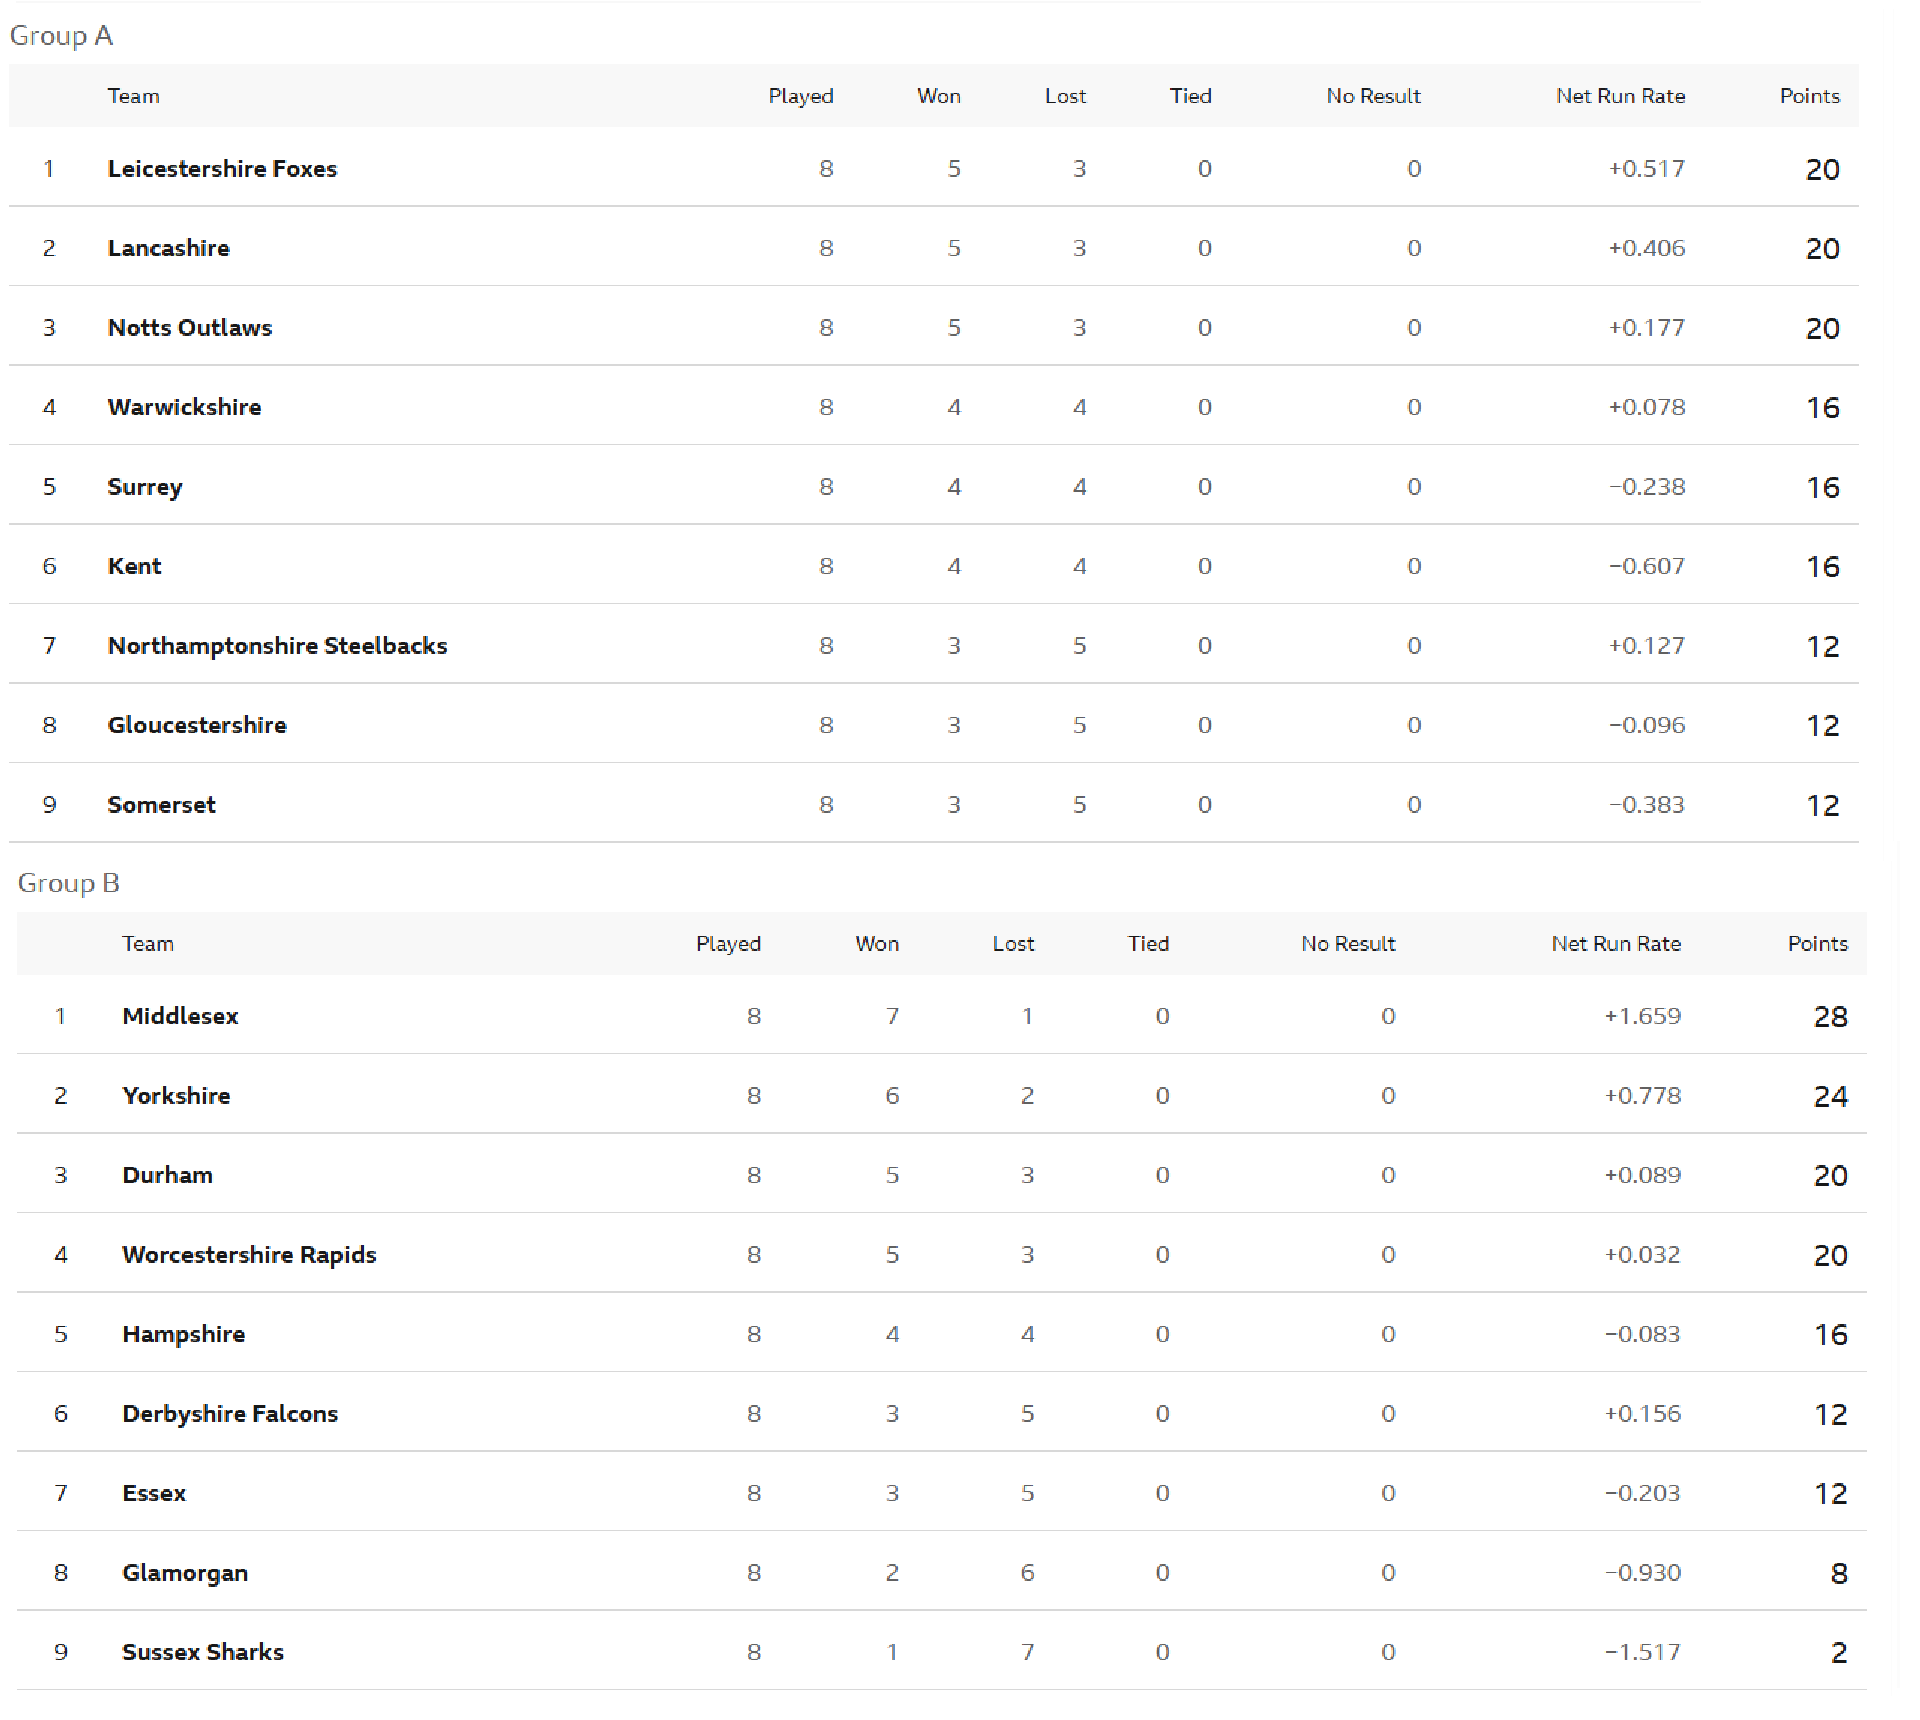Select Durham in the Group B table
This screenshot has width=1920, height=1720.
tap(167, 1175)
